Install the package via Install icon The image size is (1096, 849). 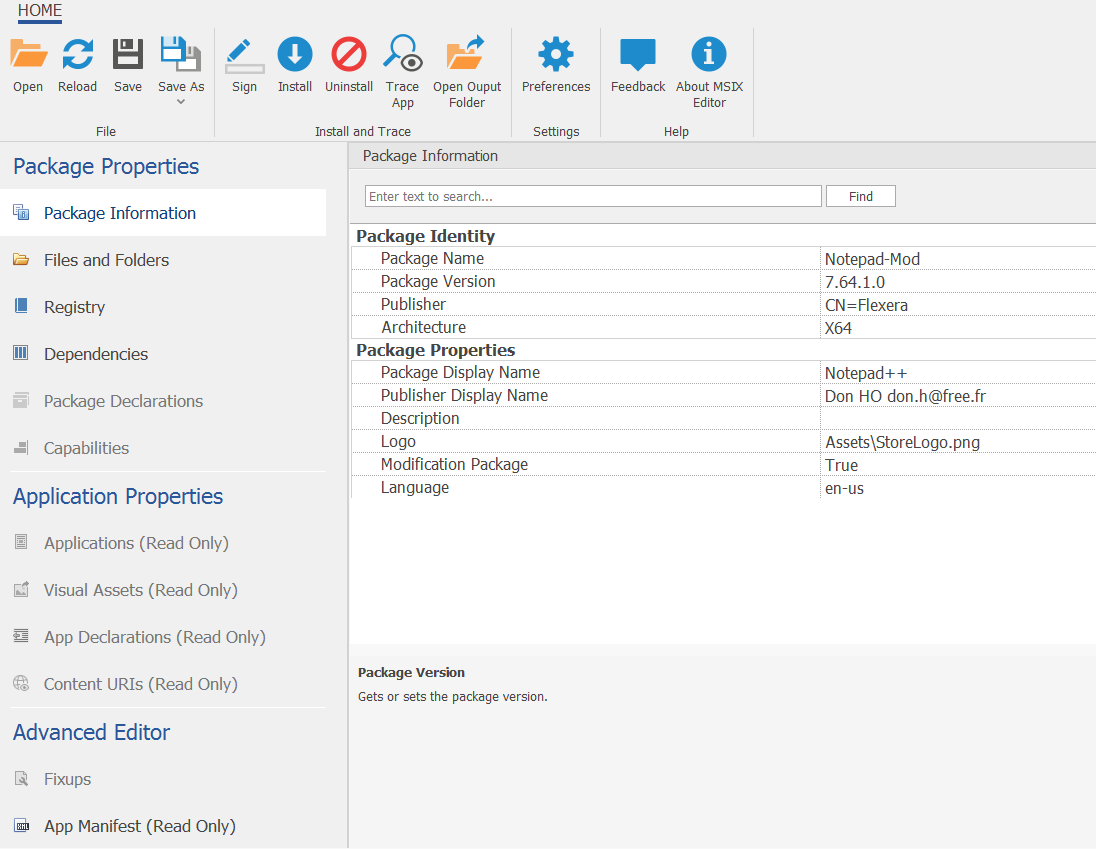[295, 55]
